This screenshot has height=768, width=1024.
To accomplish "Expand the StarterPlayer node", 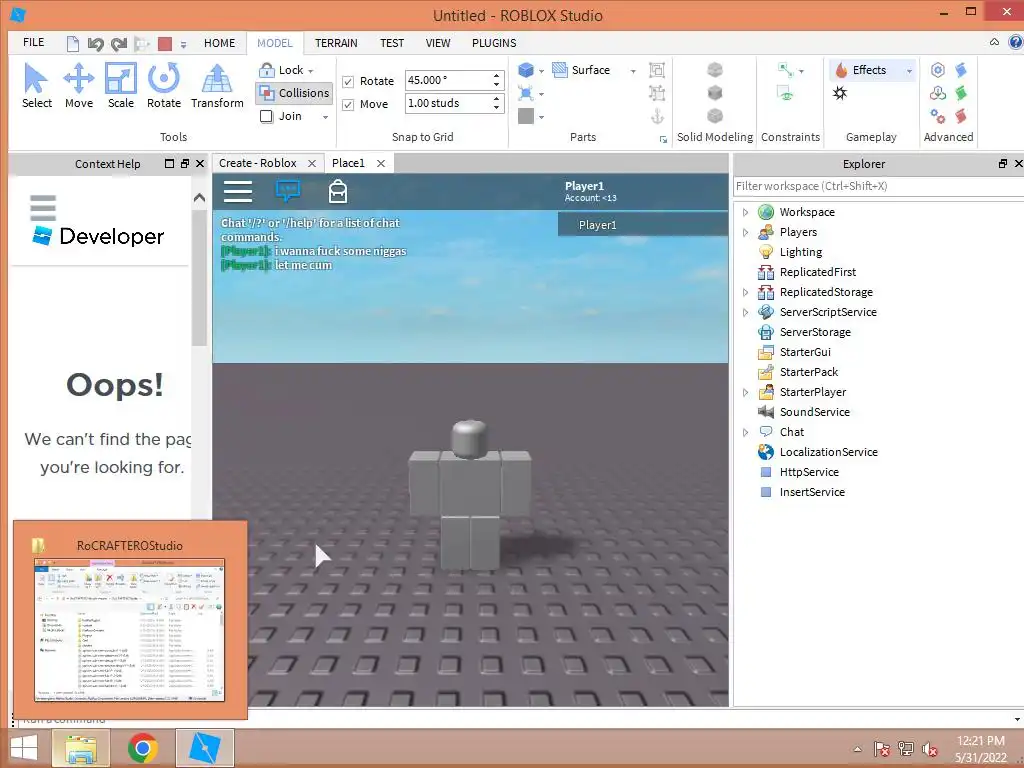I will coord(745,392).
